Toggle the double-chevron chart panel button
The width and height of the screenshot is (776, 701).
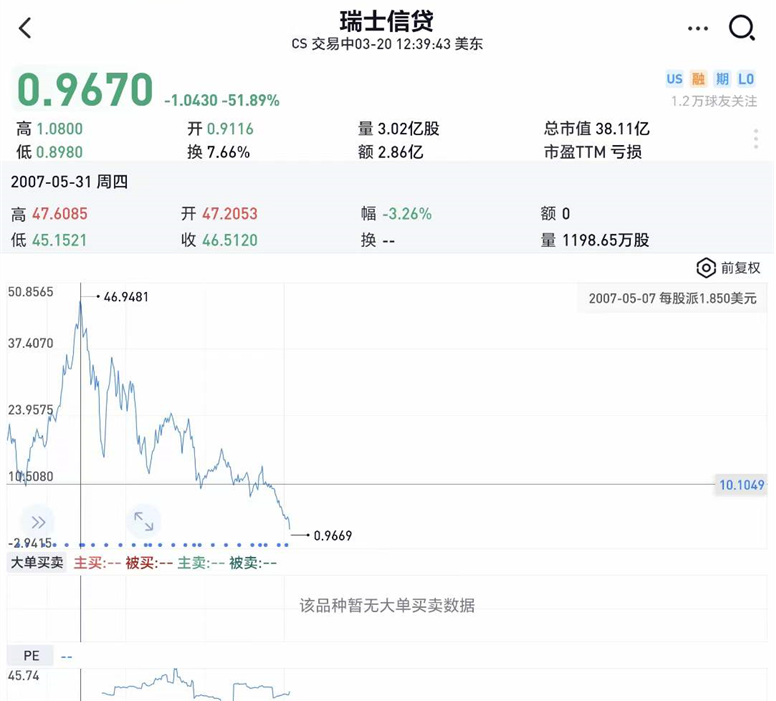(x=38, y=522)
